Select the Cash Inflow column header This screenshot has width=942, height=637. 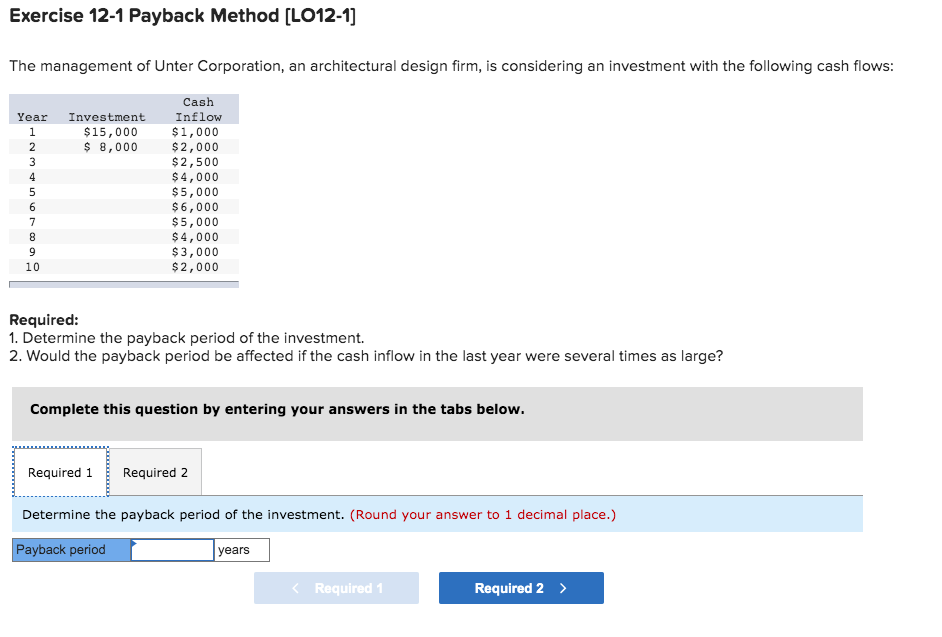tap(198, 109)
